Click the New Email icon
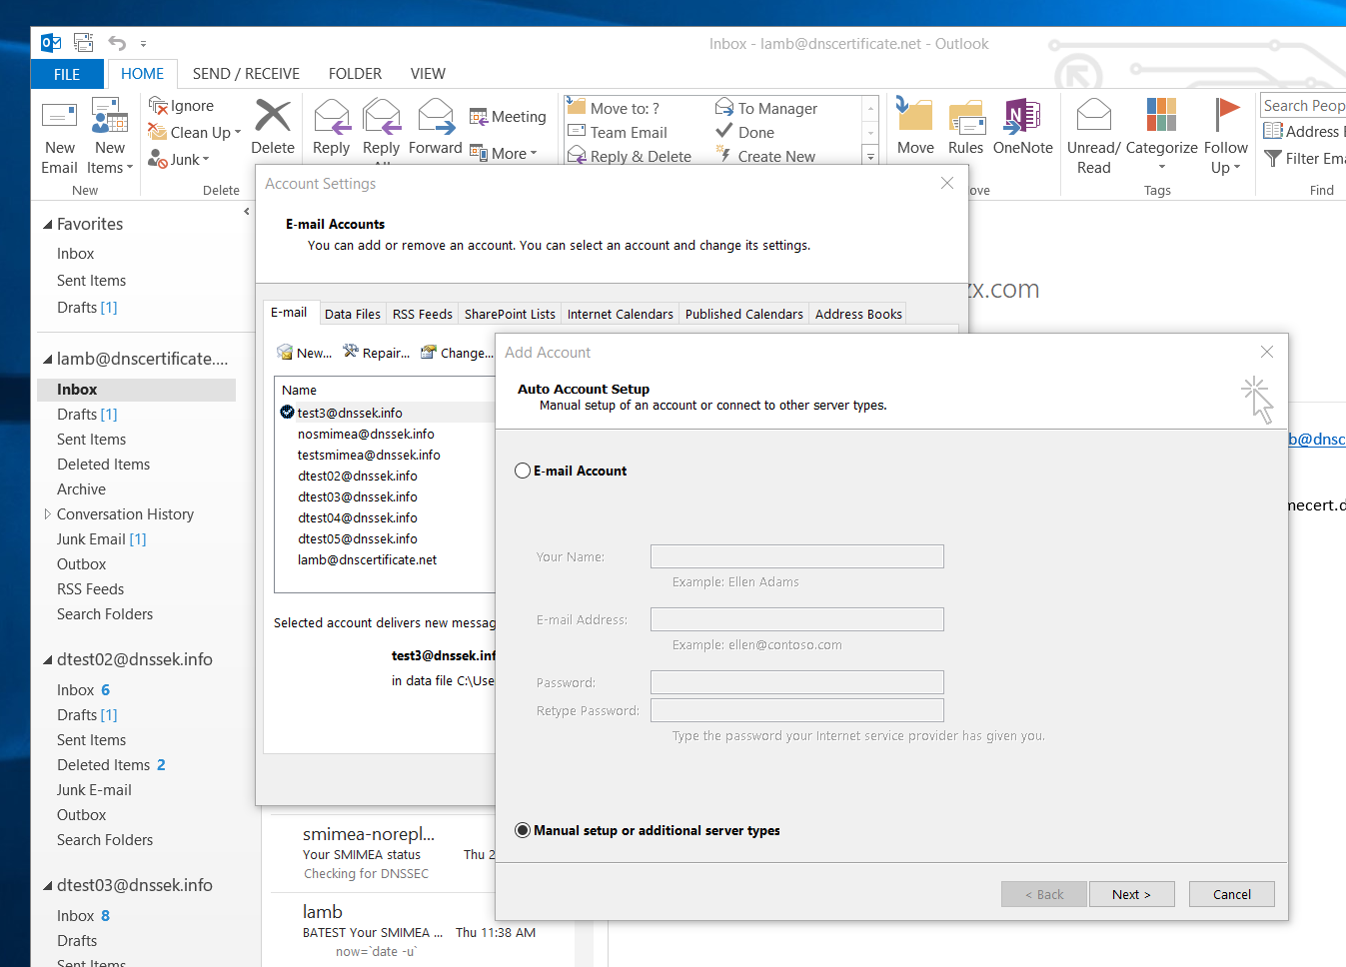This screenshot has height=967, width=1346. [59, 117]
